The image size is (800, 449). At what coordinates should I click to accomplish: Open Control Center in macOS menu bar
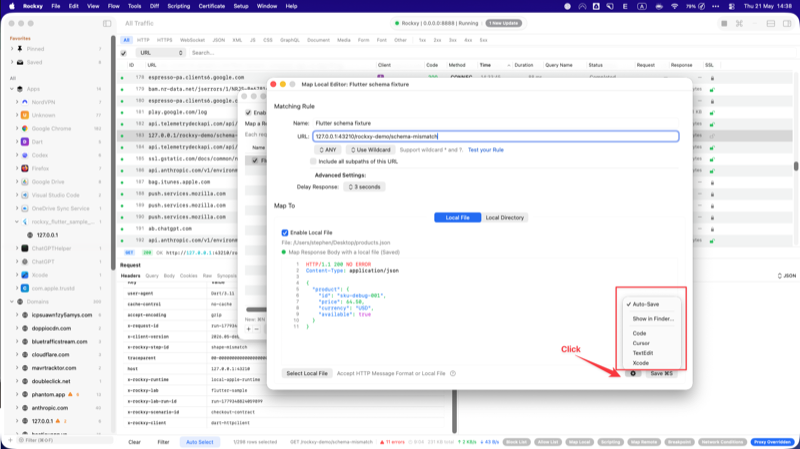tap(732, 6)
